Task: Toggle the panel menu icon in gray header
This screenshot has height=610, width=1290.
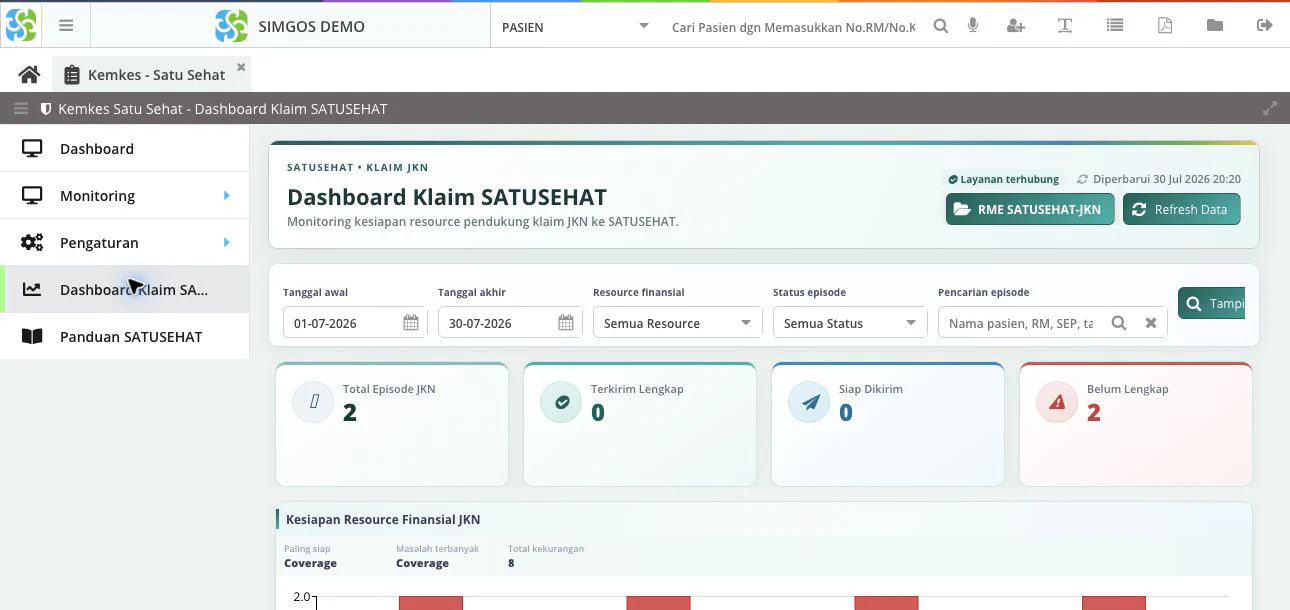Action: [21, 109]
